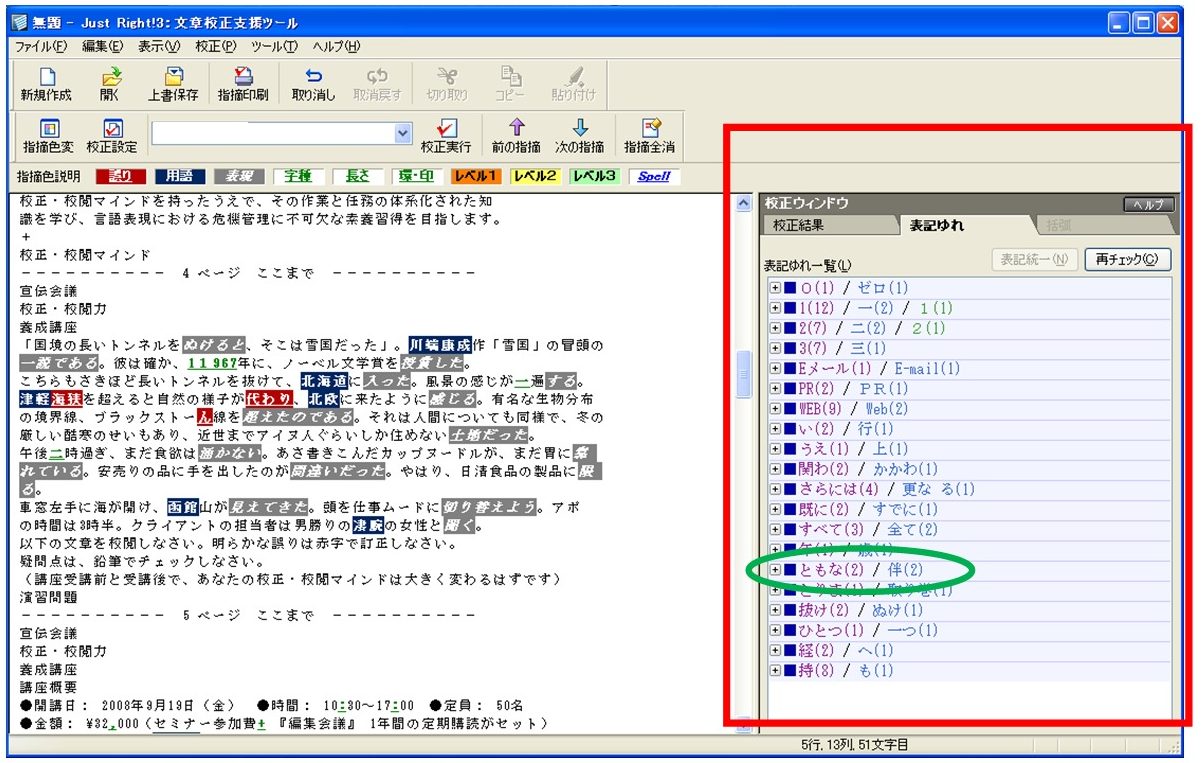Jump to the next finding 次の指摘

[580, 136]
